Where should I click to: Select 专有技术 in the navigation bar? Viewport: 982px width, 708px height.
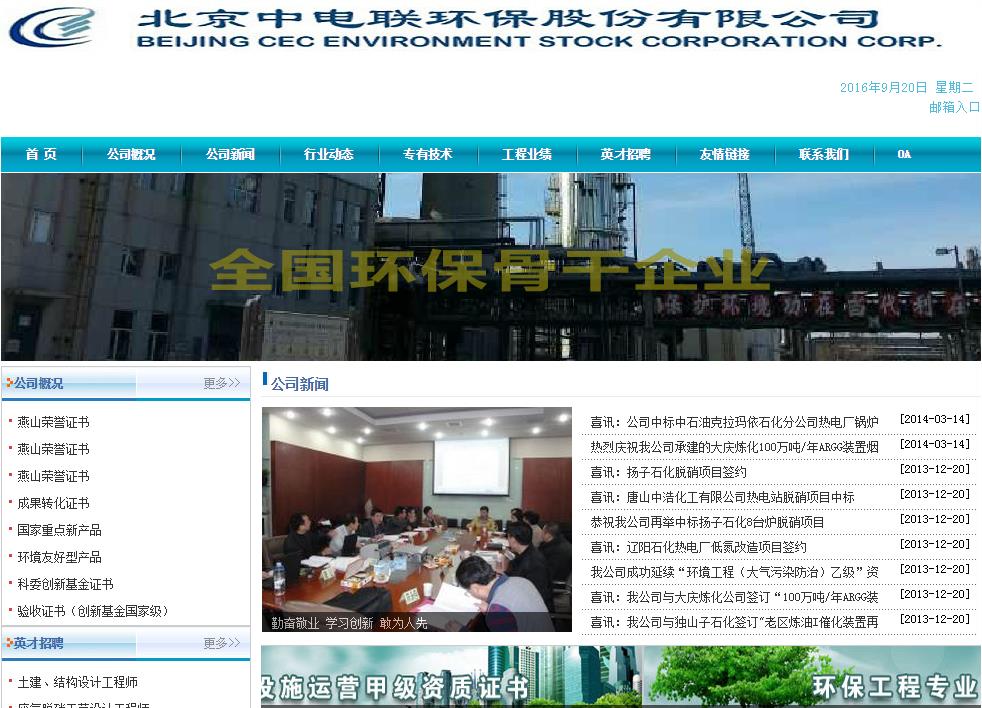click(428, 154)
